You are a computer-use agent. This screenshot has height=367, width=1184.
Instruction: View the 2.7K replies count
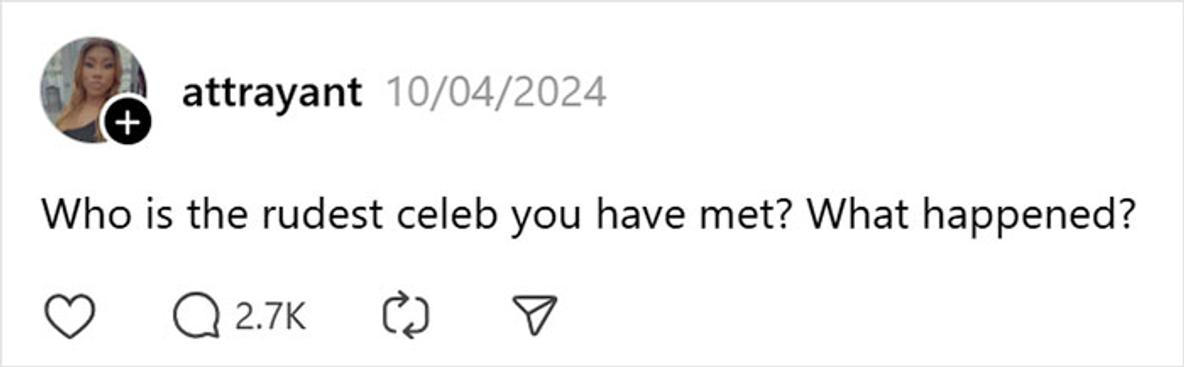270,317
